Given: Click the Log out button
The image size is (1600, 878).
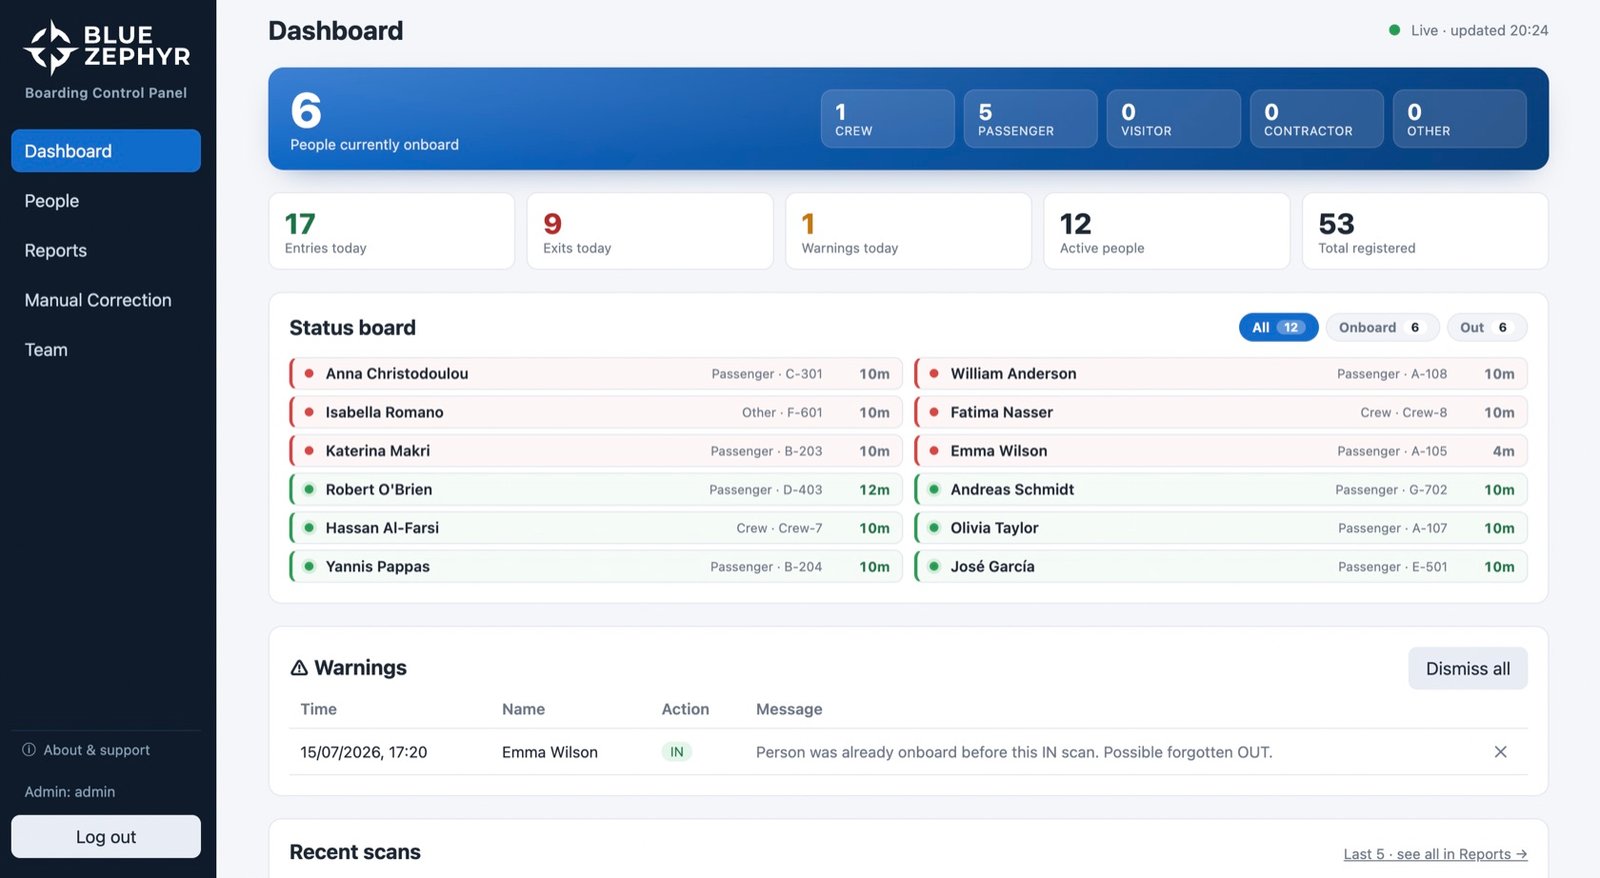Looking at the screenshot, I should [106, 837].
